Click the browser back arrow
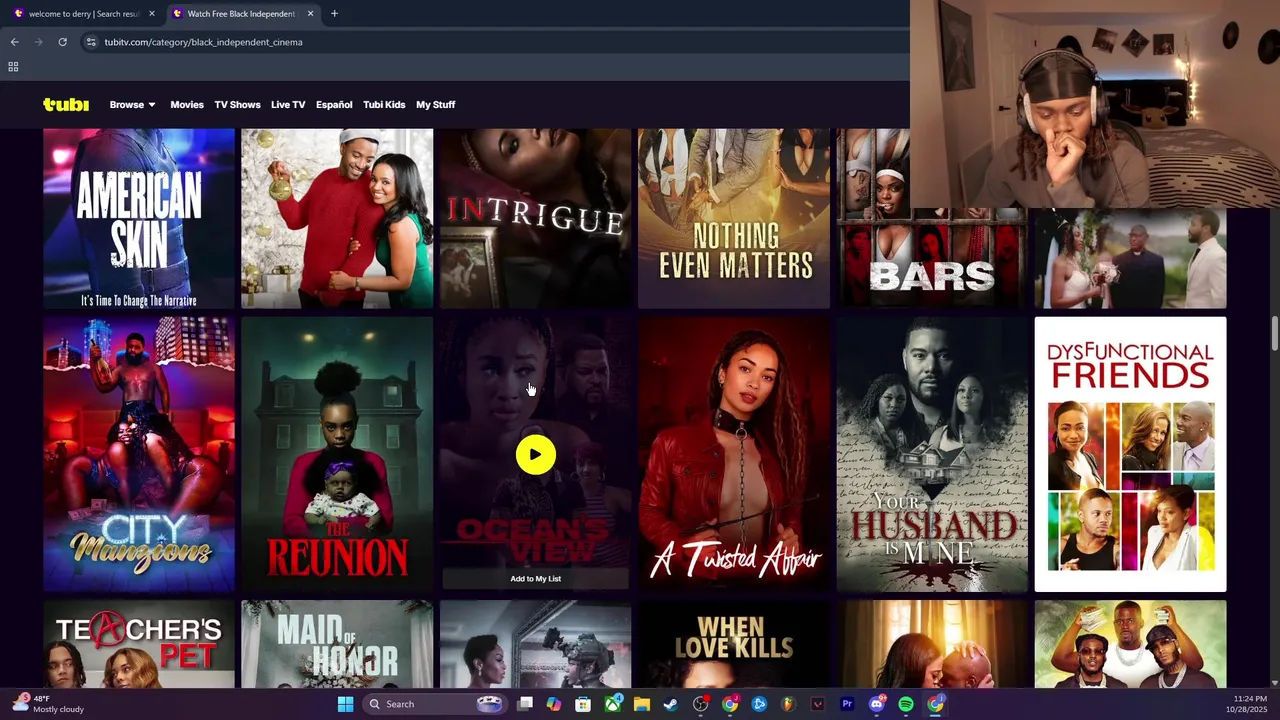The image size is (1280, 720). click(14, 42)
